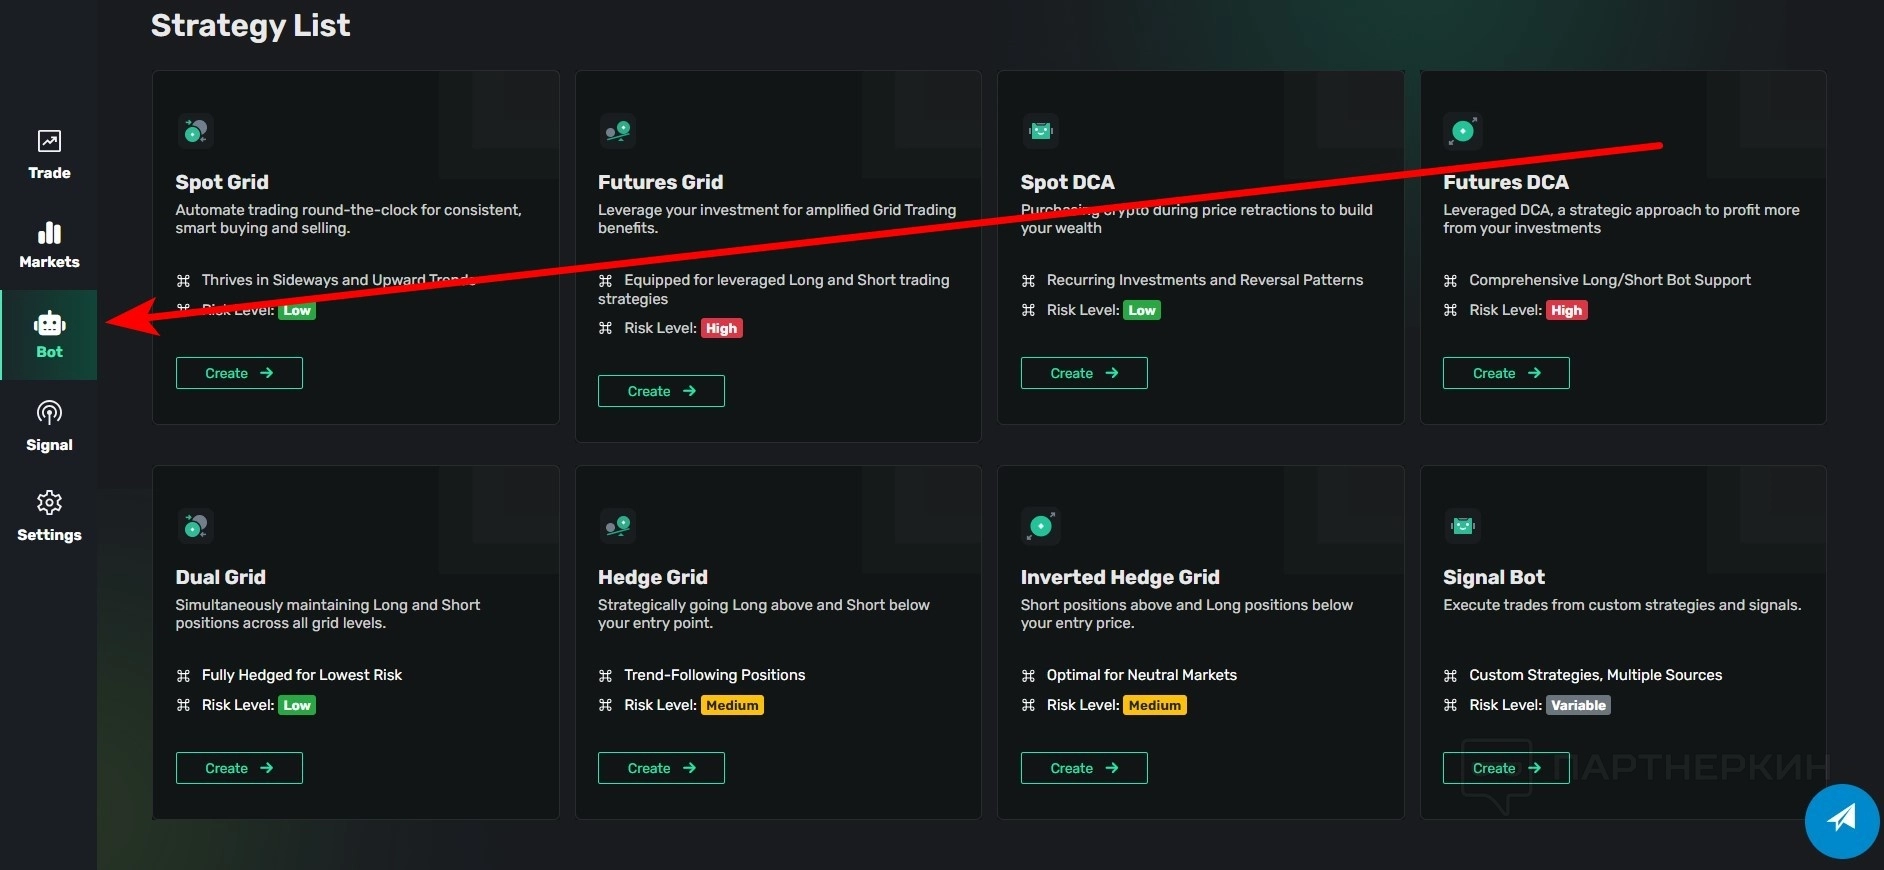The width and height of the screenshot is (1884, 870).
Task: Open the Signal section in sidebar
Action: (x=49, y=426)
